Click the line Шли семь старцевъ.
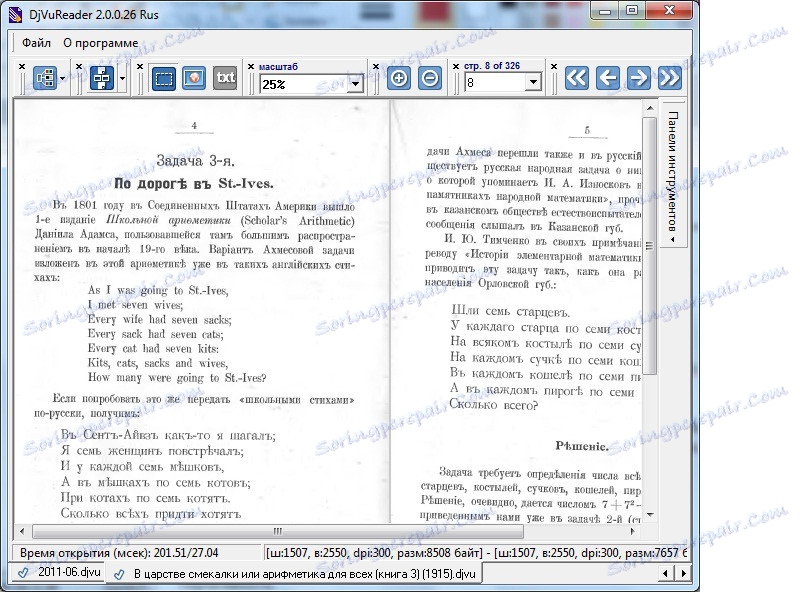This screenshot has height=600, width=800. point(511,311)
